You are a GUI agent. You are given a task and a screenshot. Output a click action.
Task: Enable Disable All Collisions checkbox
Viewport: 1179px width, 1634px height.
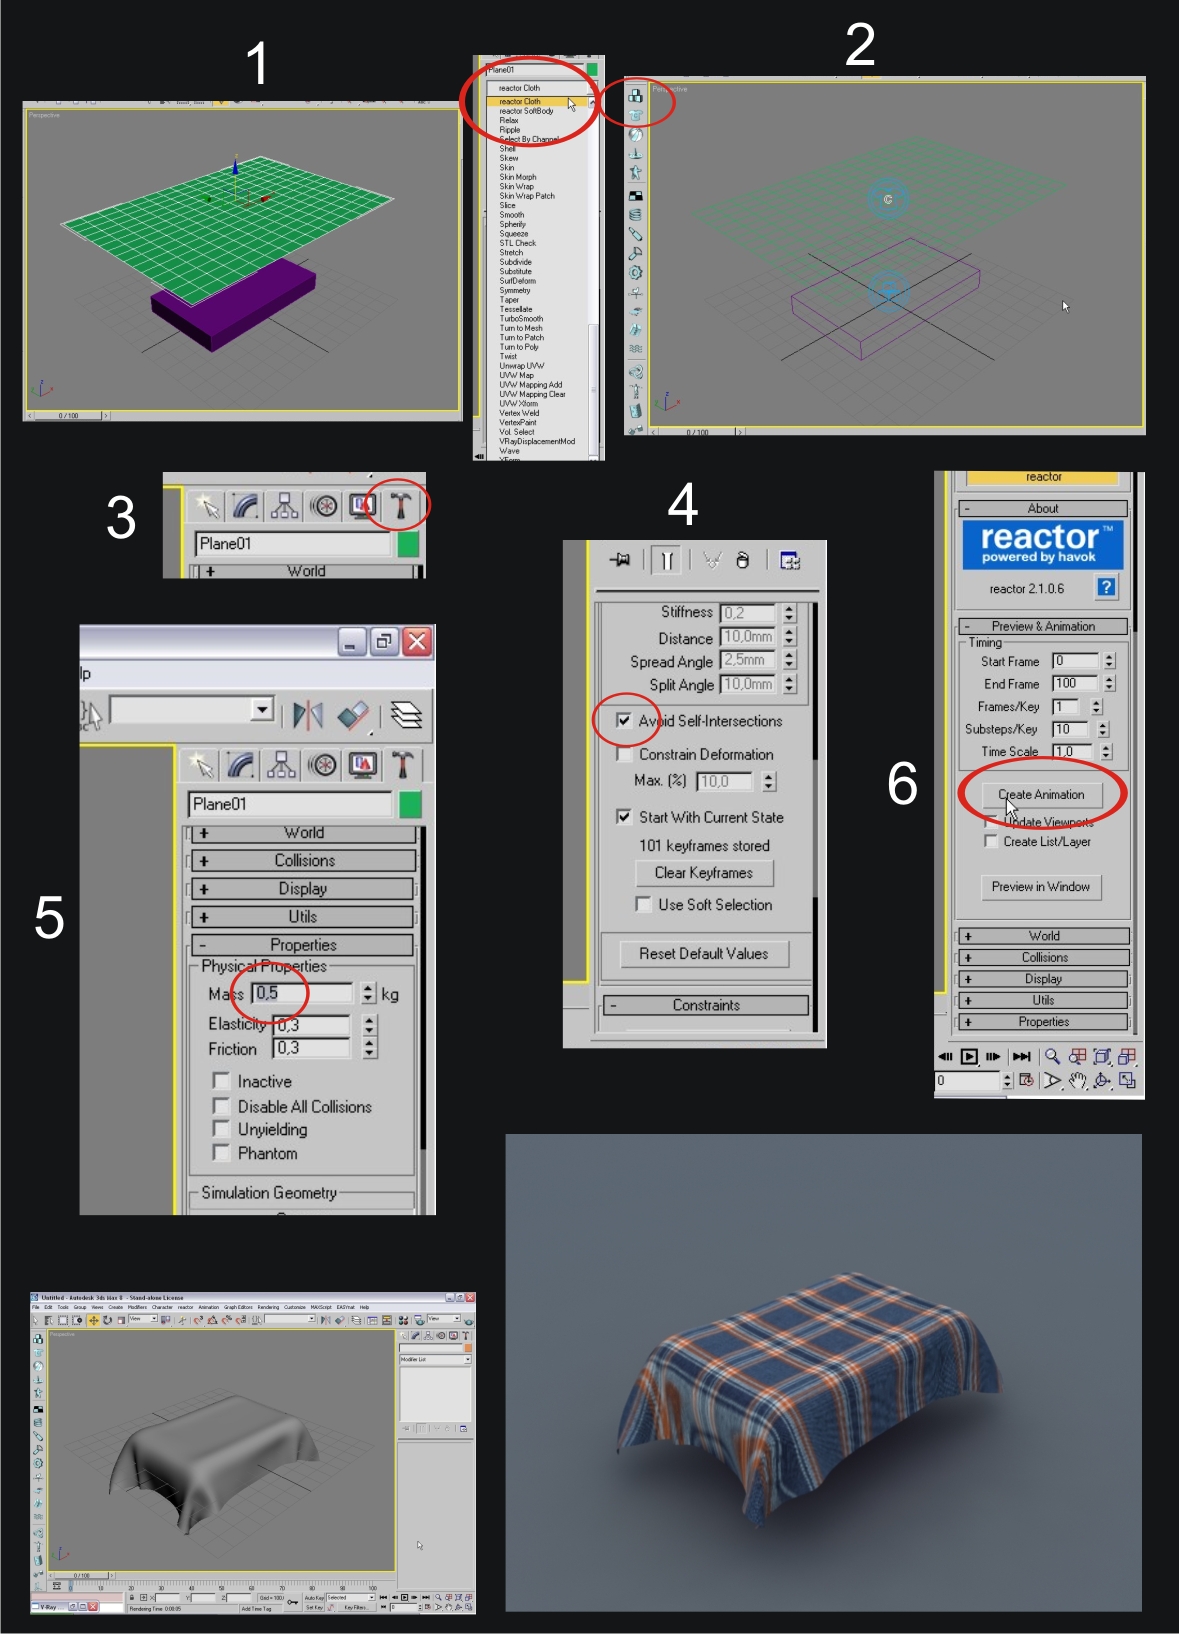point(221,1105)
